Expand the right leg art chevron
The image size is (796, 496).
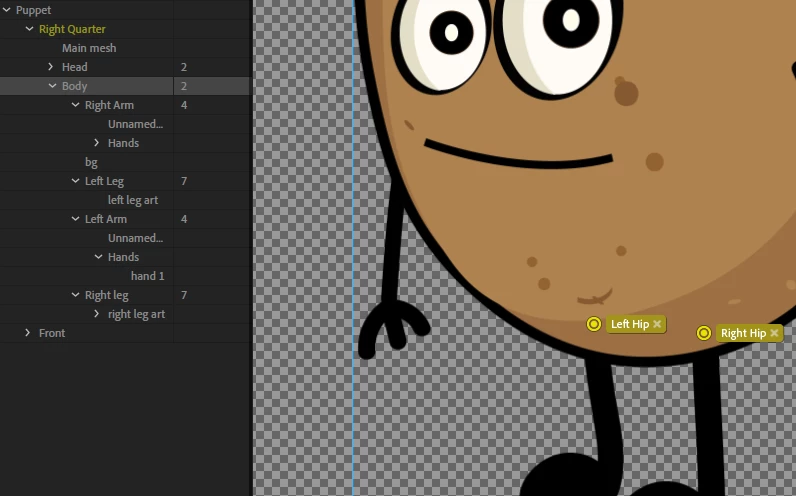click(96, 314)
